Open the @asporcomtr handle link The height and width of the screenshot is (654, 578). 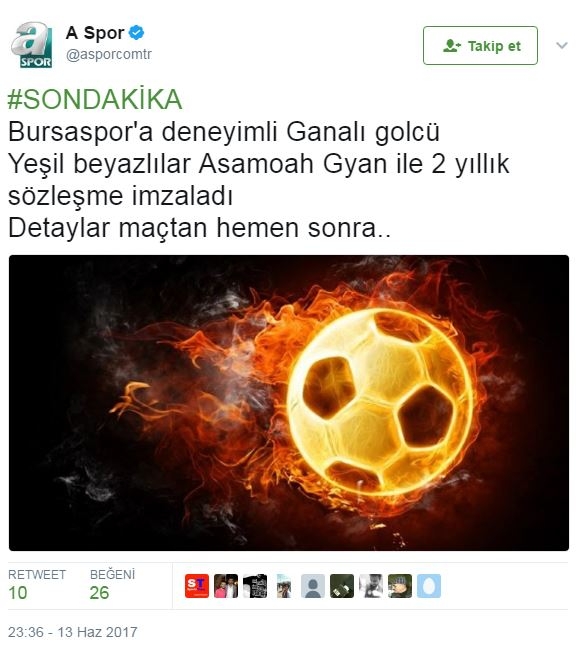pyautogui.click(x=109, y=54)
